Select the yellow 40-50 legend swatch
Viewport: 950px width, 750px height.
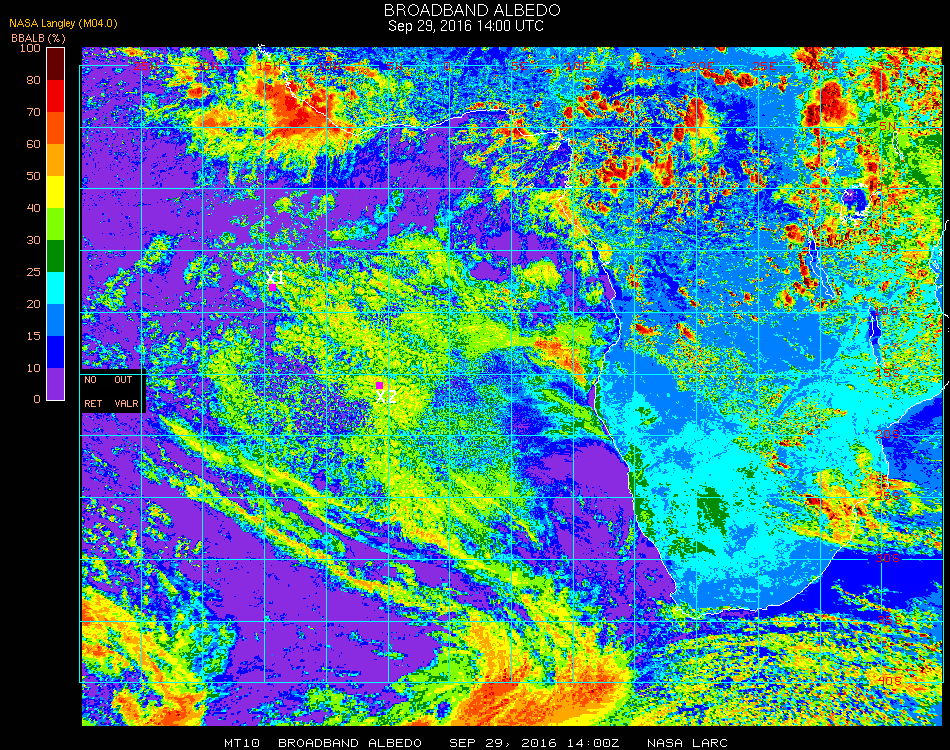click(56, 192)
